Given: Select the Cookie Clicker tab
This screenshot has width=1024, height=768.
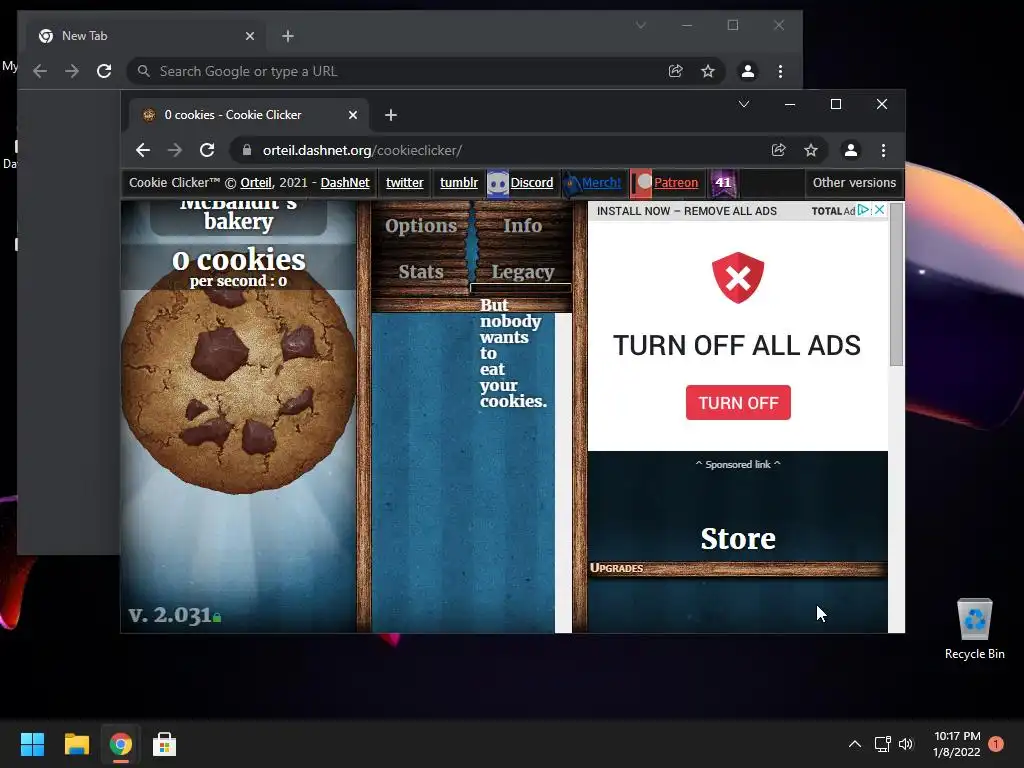Looking at the screenshot, I should [248, 115].
